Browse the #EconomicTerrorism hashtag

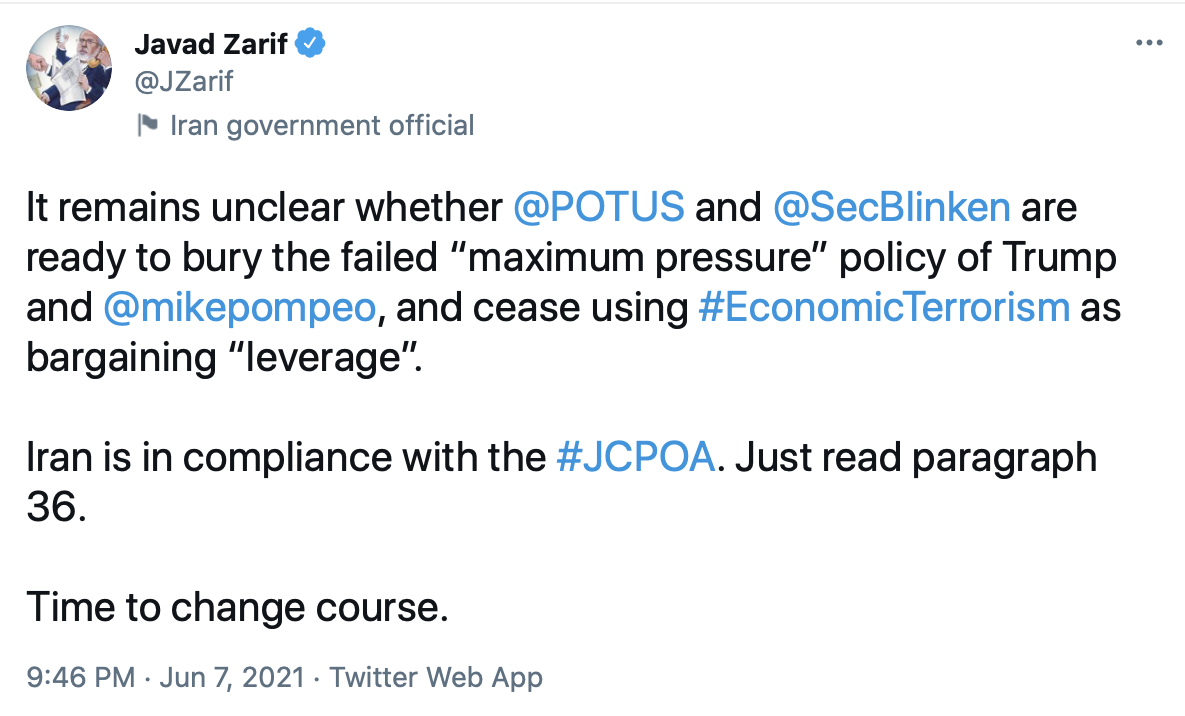(883, 307)
